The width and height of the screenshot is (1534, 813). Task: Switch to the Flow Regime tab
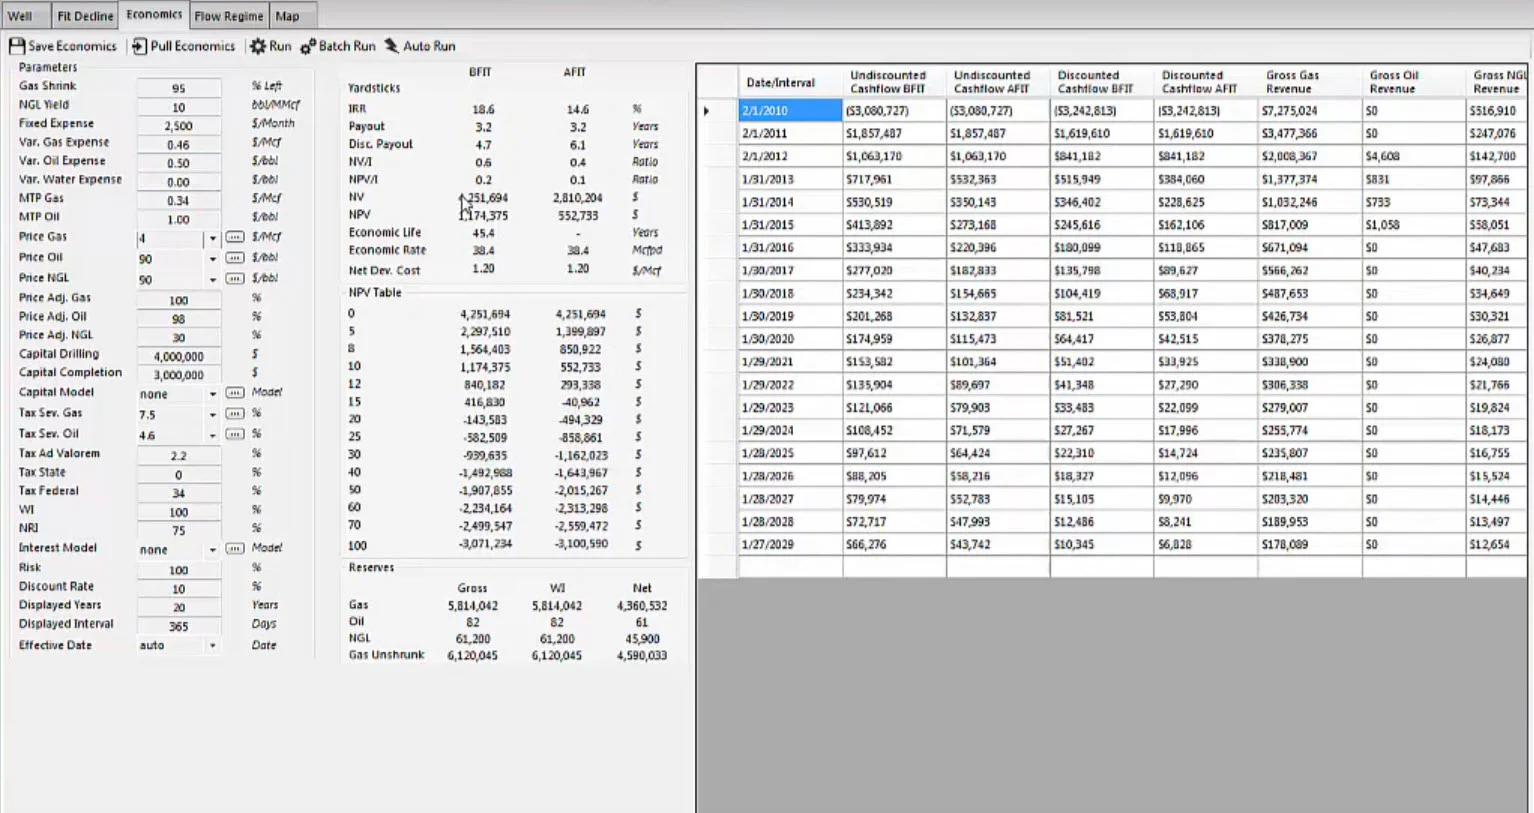(x=229, y=16)
